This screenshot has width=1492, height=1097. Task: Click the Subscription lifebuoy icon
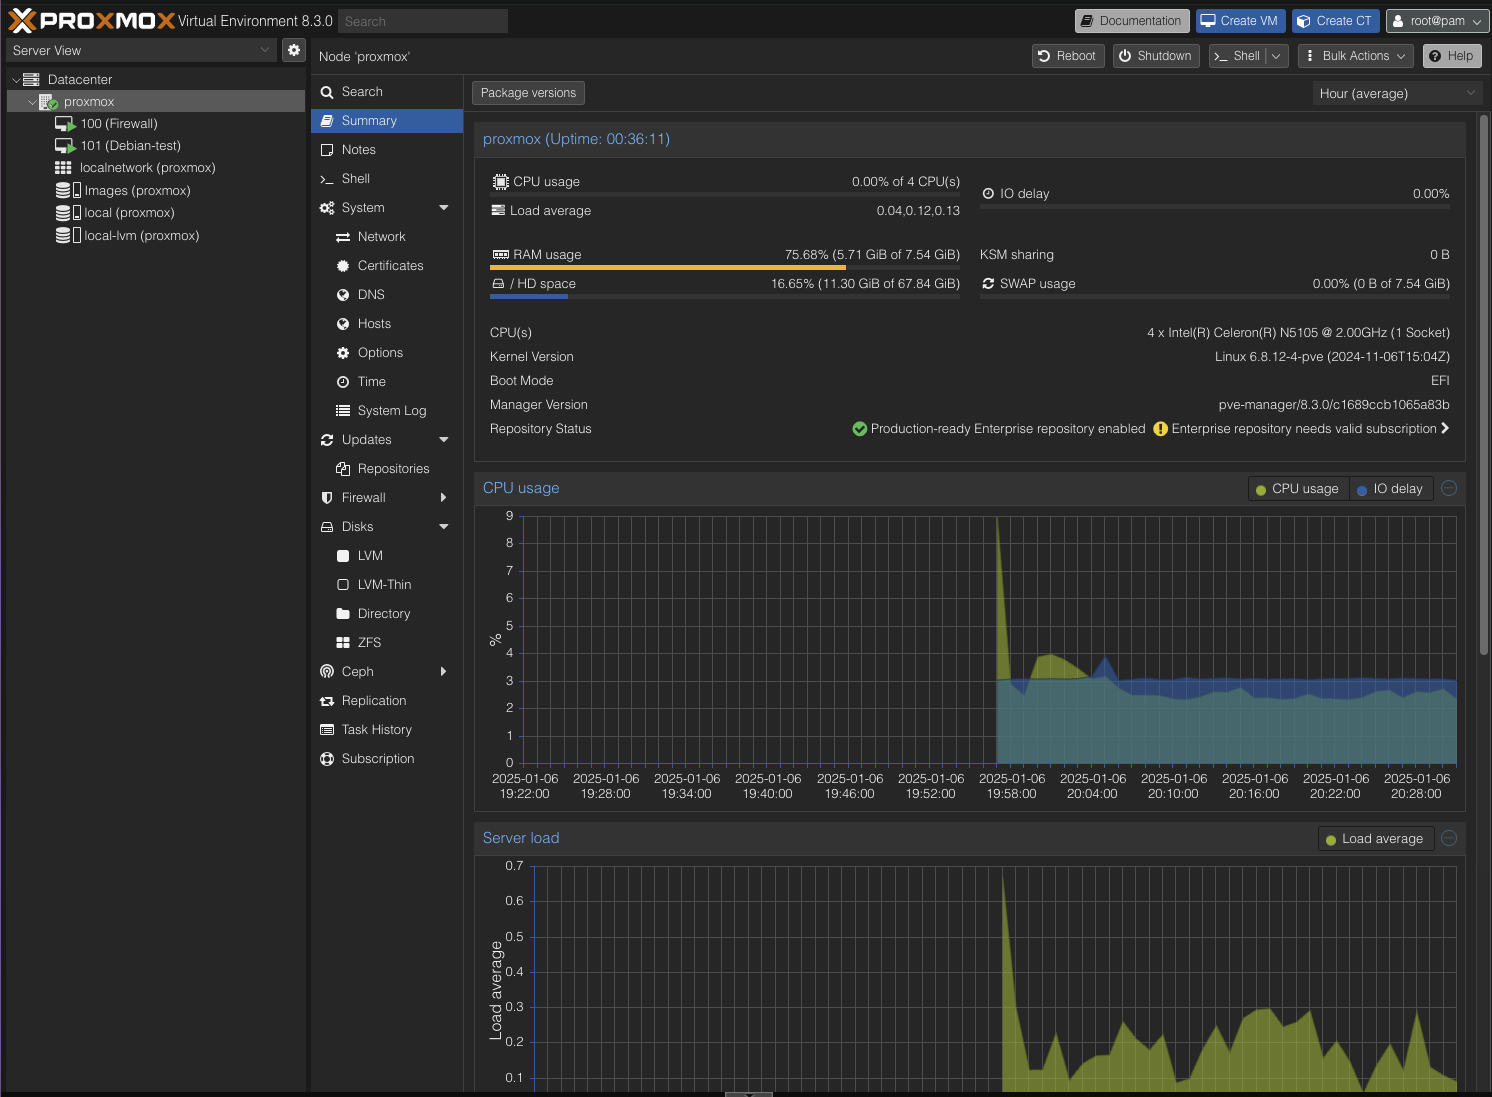(x=327, y=759)
